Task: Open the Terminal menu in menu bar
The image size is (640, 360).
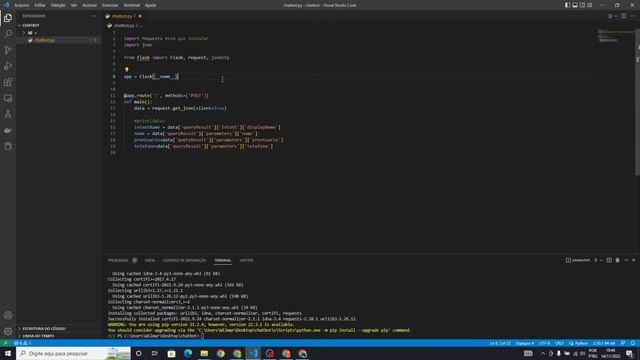Action: 131,5
